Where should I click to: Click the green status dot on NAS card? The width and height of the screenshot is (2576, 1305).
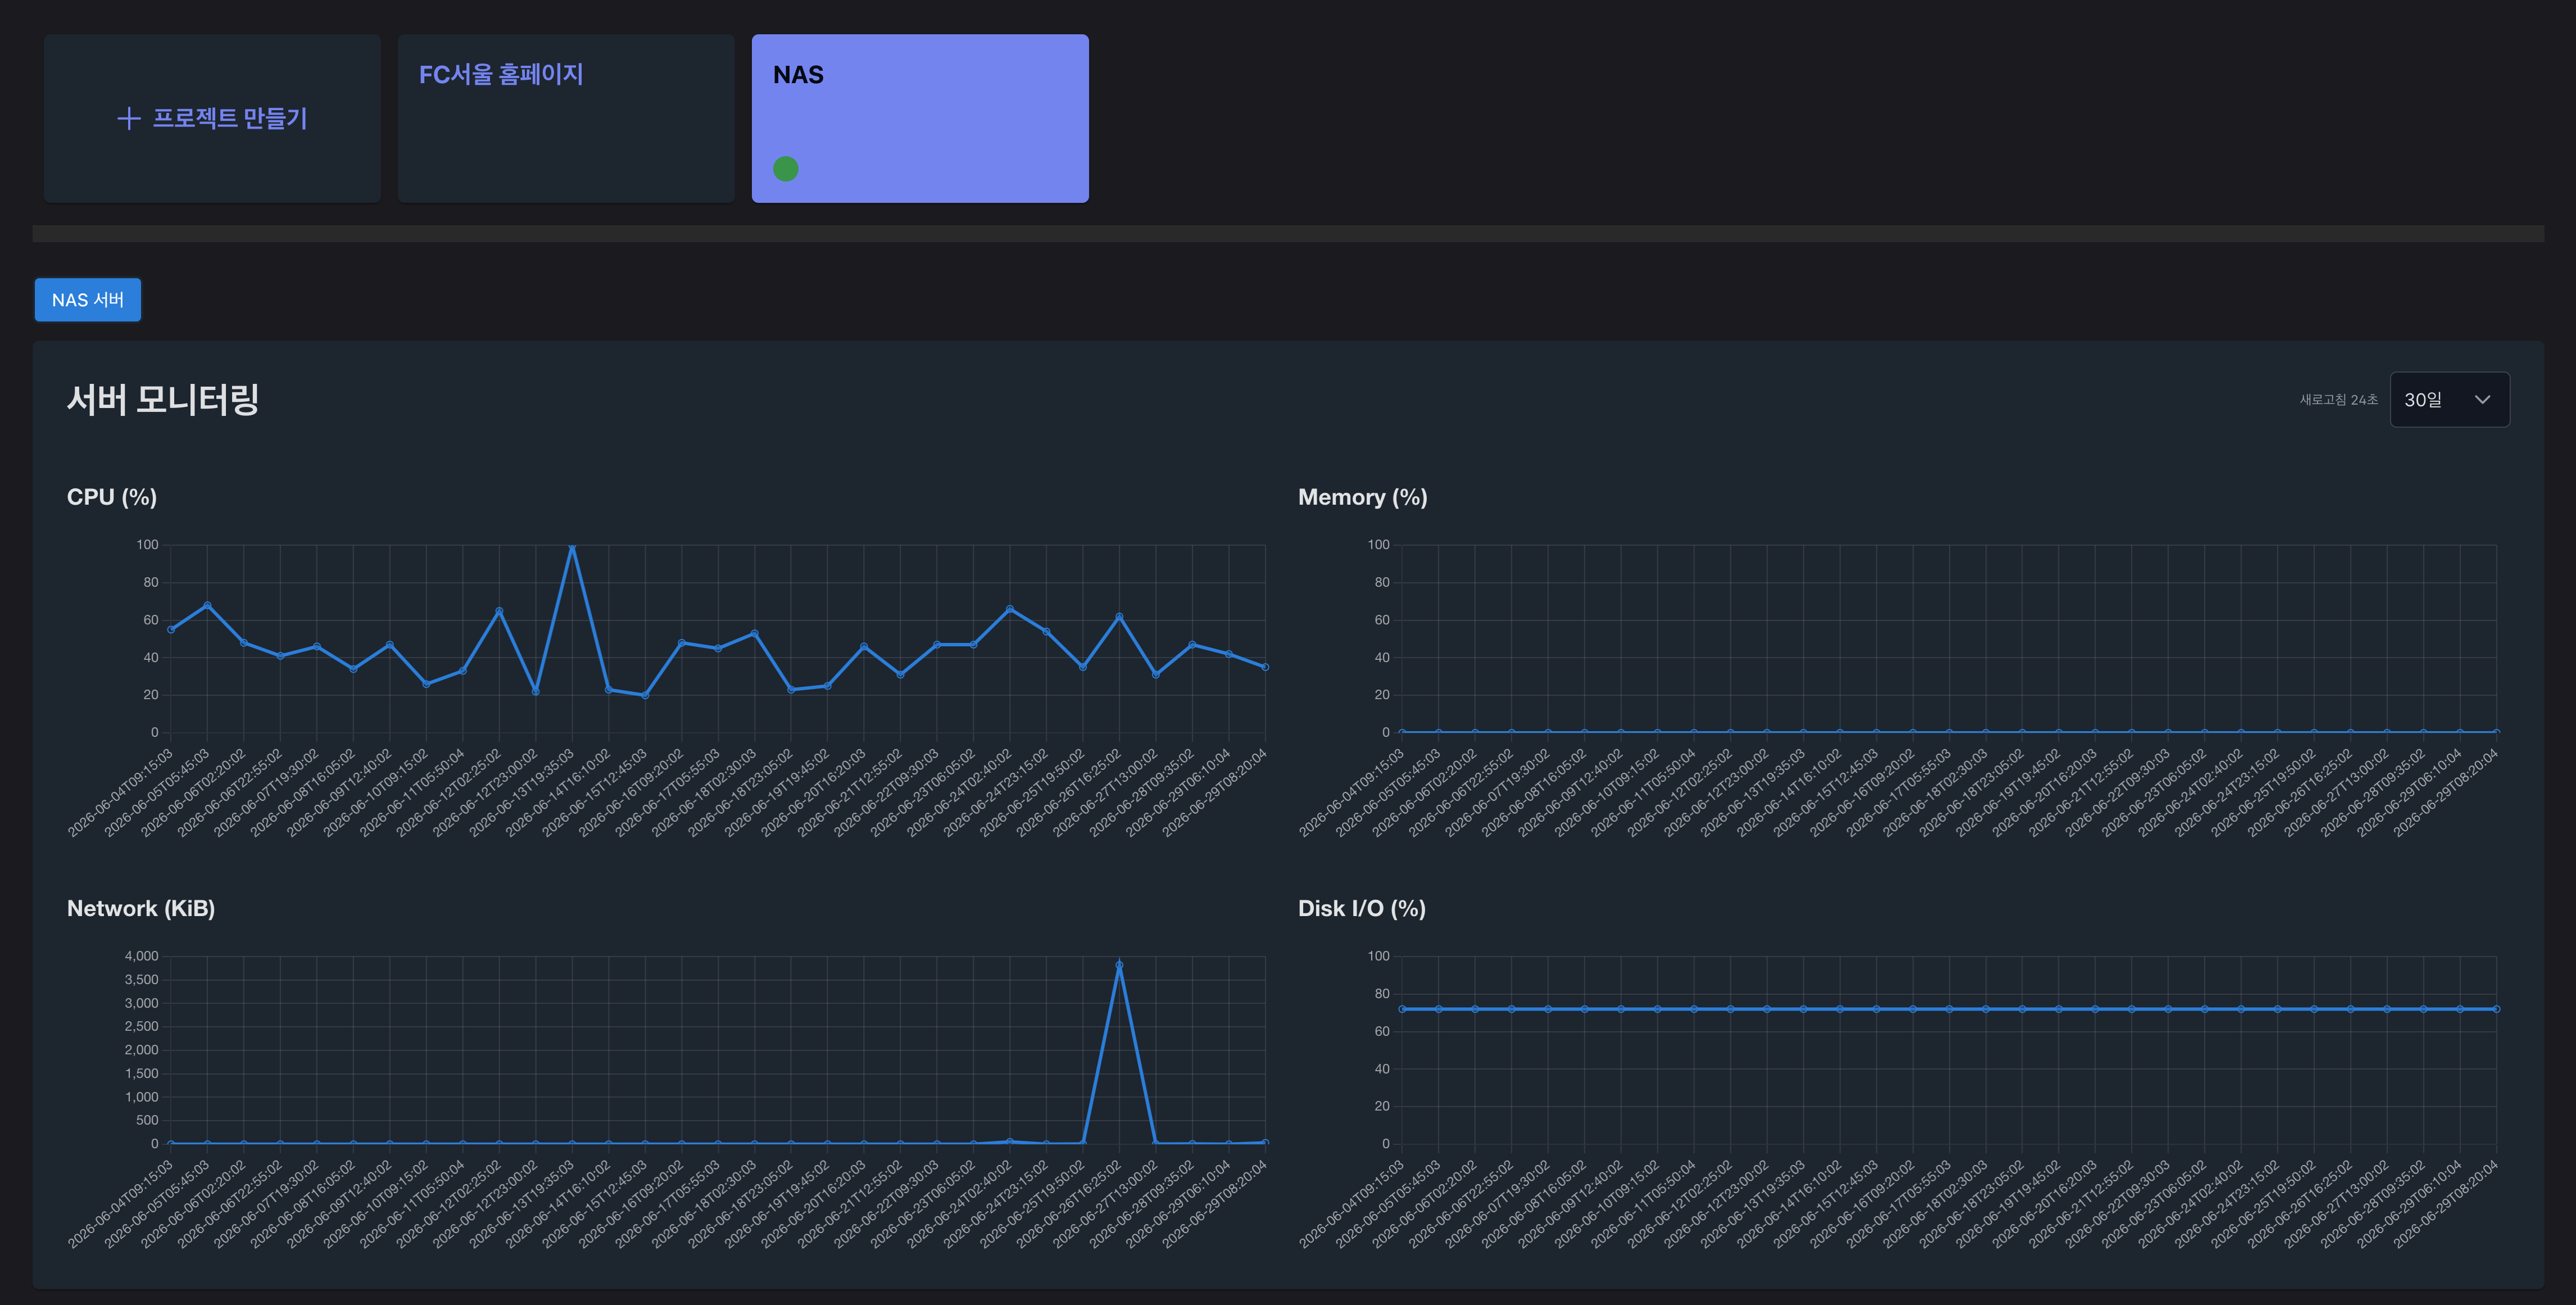pyautogui.click(x=786, y=169)
